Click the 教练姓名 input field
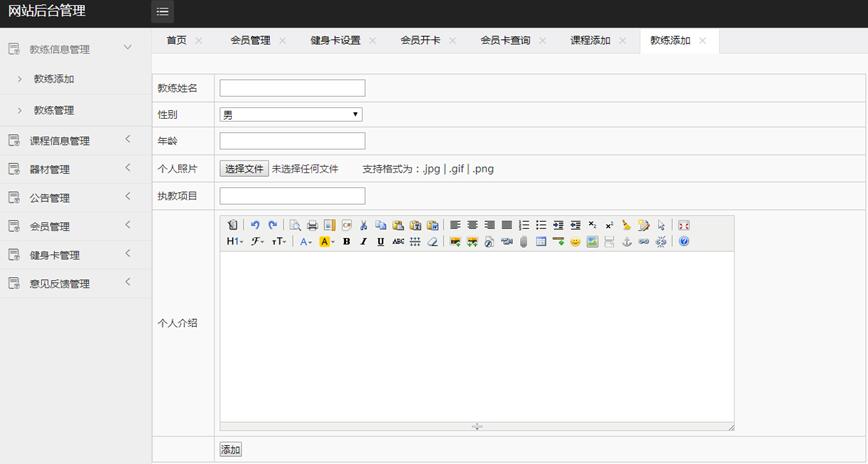 292,88
